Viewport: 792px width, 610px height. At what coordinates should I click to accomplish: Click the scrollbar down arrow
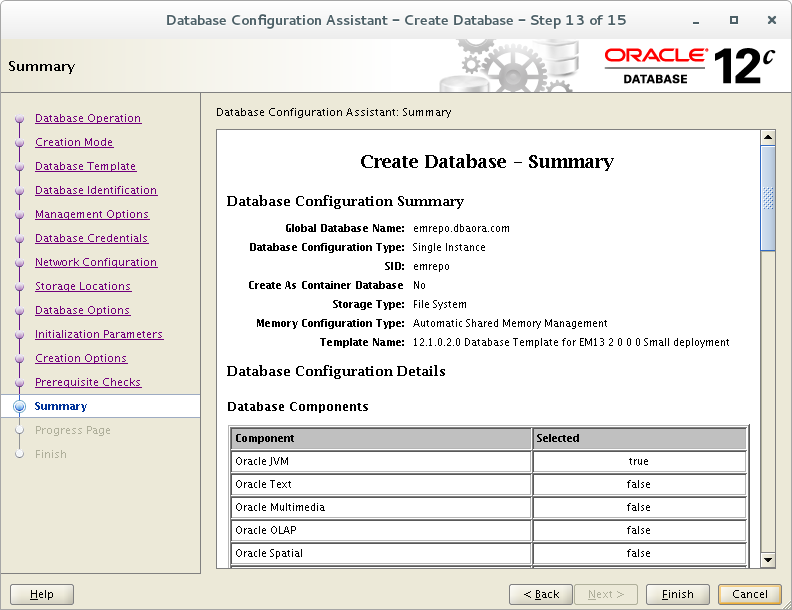click(x=768, y=560)
